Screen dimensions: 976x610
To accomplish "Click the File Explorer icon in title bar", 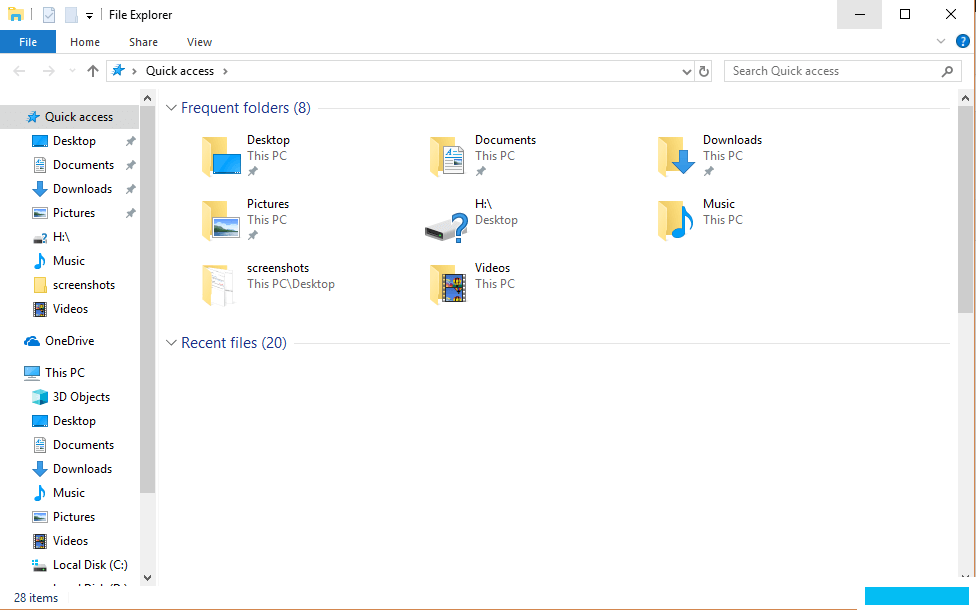I will coord(16,14).
